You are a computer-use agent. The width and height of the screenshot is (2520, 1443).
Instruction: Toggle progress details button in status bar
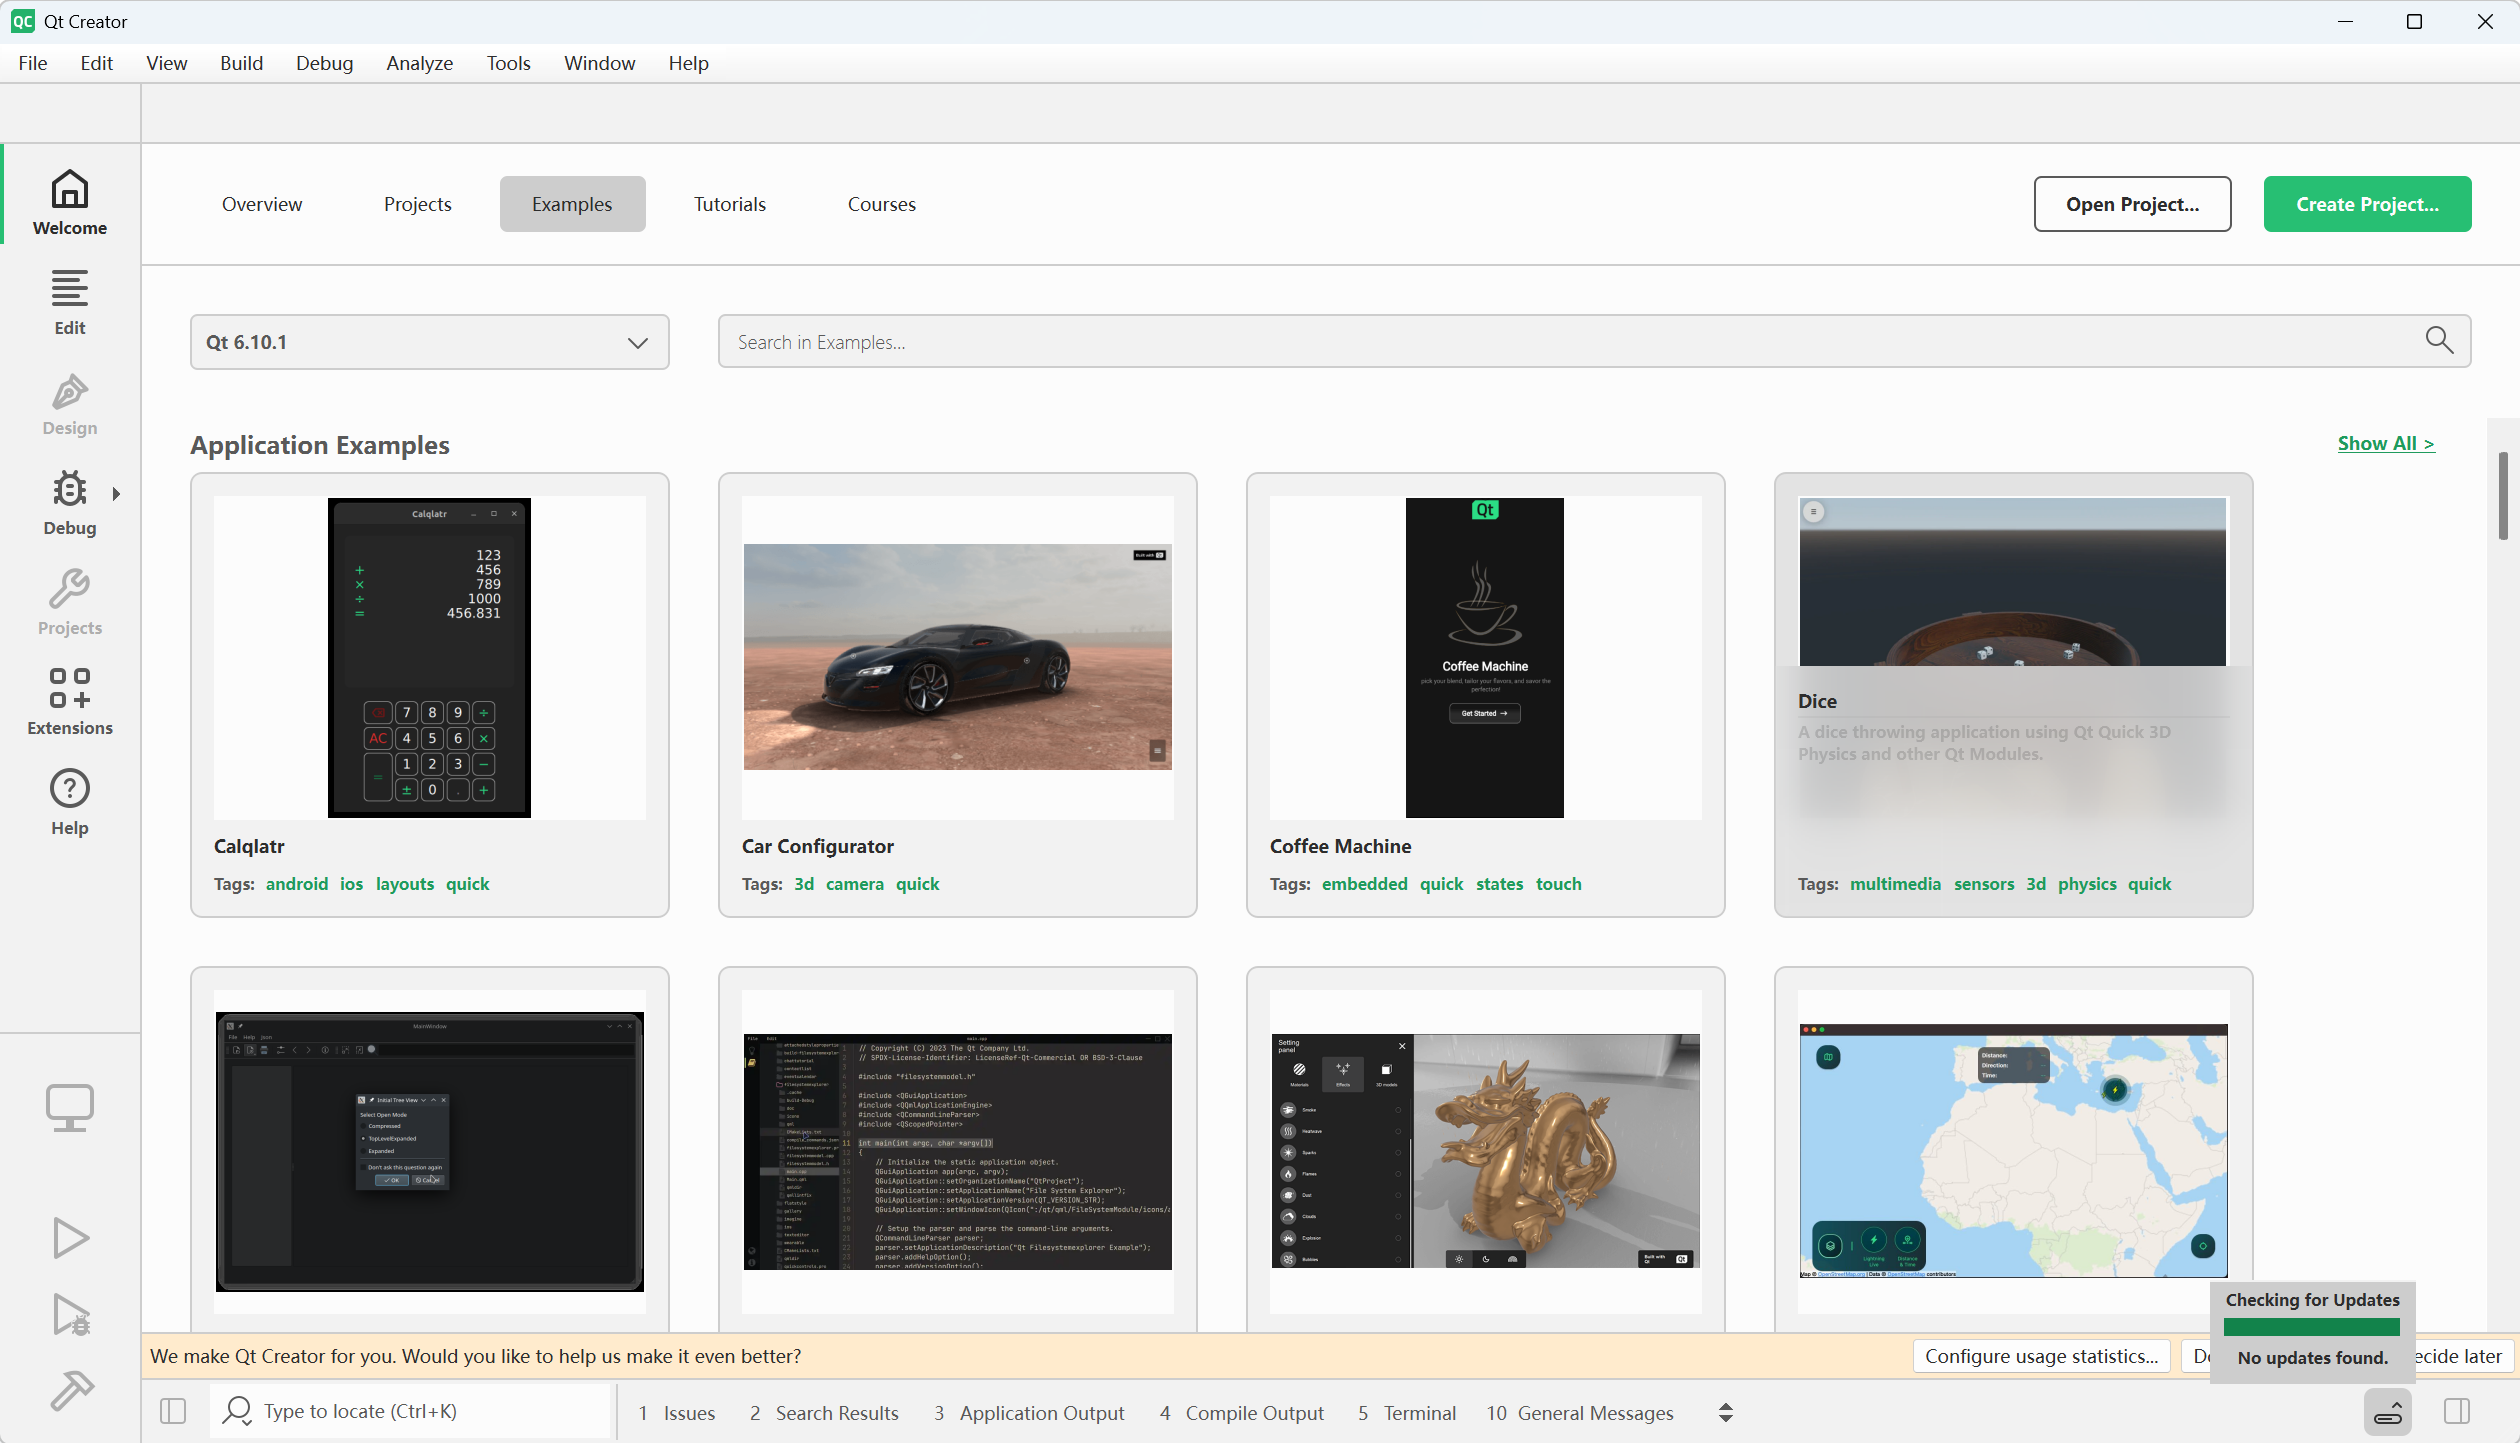[x=2388, y=1412]
